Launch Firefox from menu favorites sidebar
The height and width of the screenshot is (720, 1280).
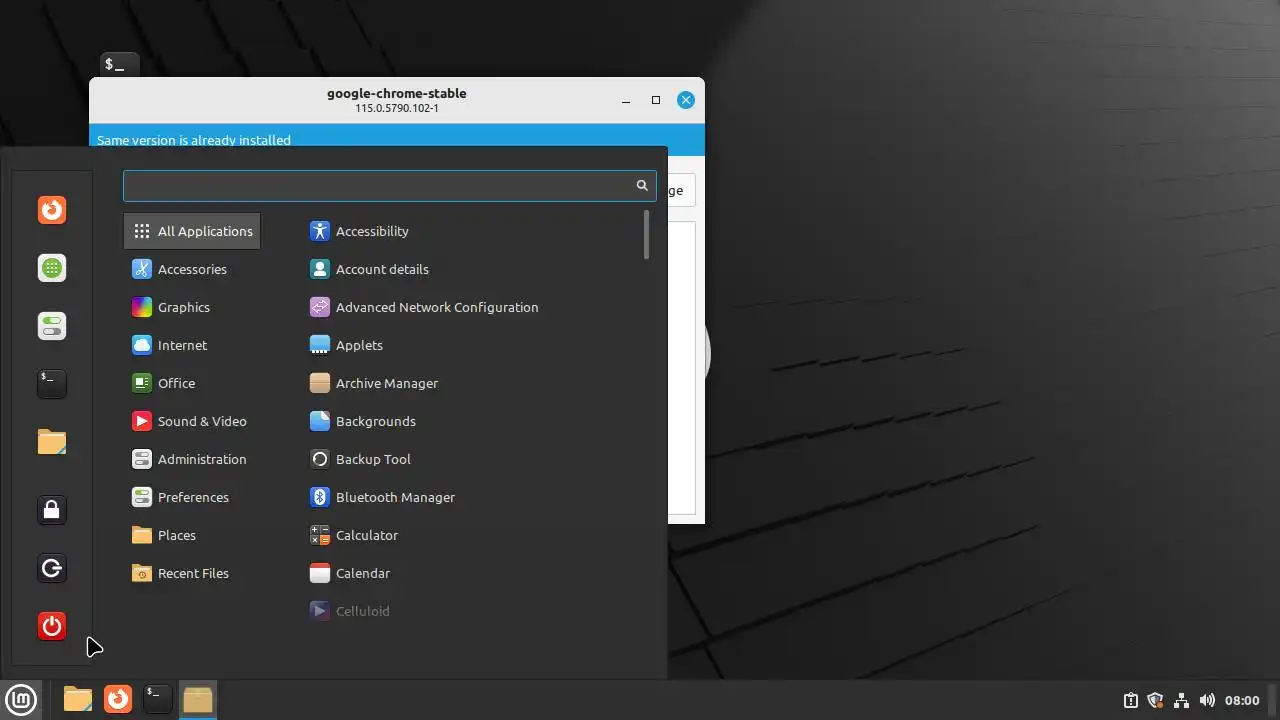52,210
